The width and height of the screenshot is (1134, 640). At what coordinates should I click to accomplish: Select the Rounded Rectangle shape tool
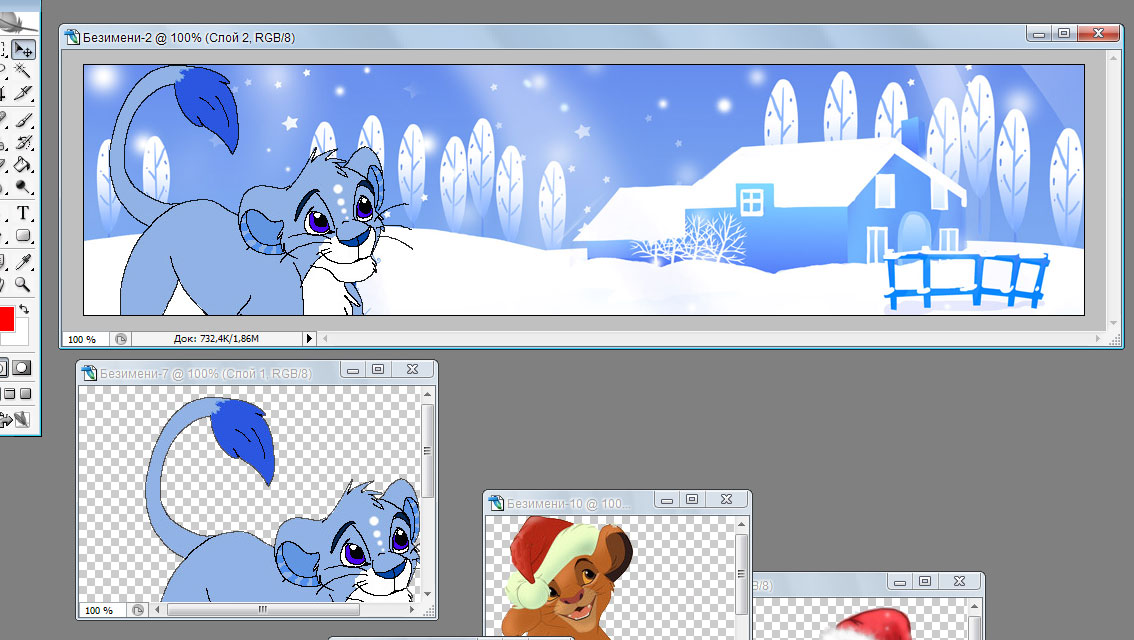pyautogui.click(x=22, y=236)
